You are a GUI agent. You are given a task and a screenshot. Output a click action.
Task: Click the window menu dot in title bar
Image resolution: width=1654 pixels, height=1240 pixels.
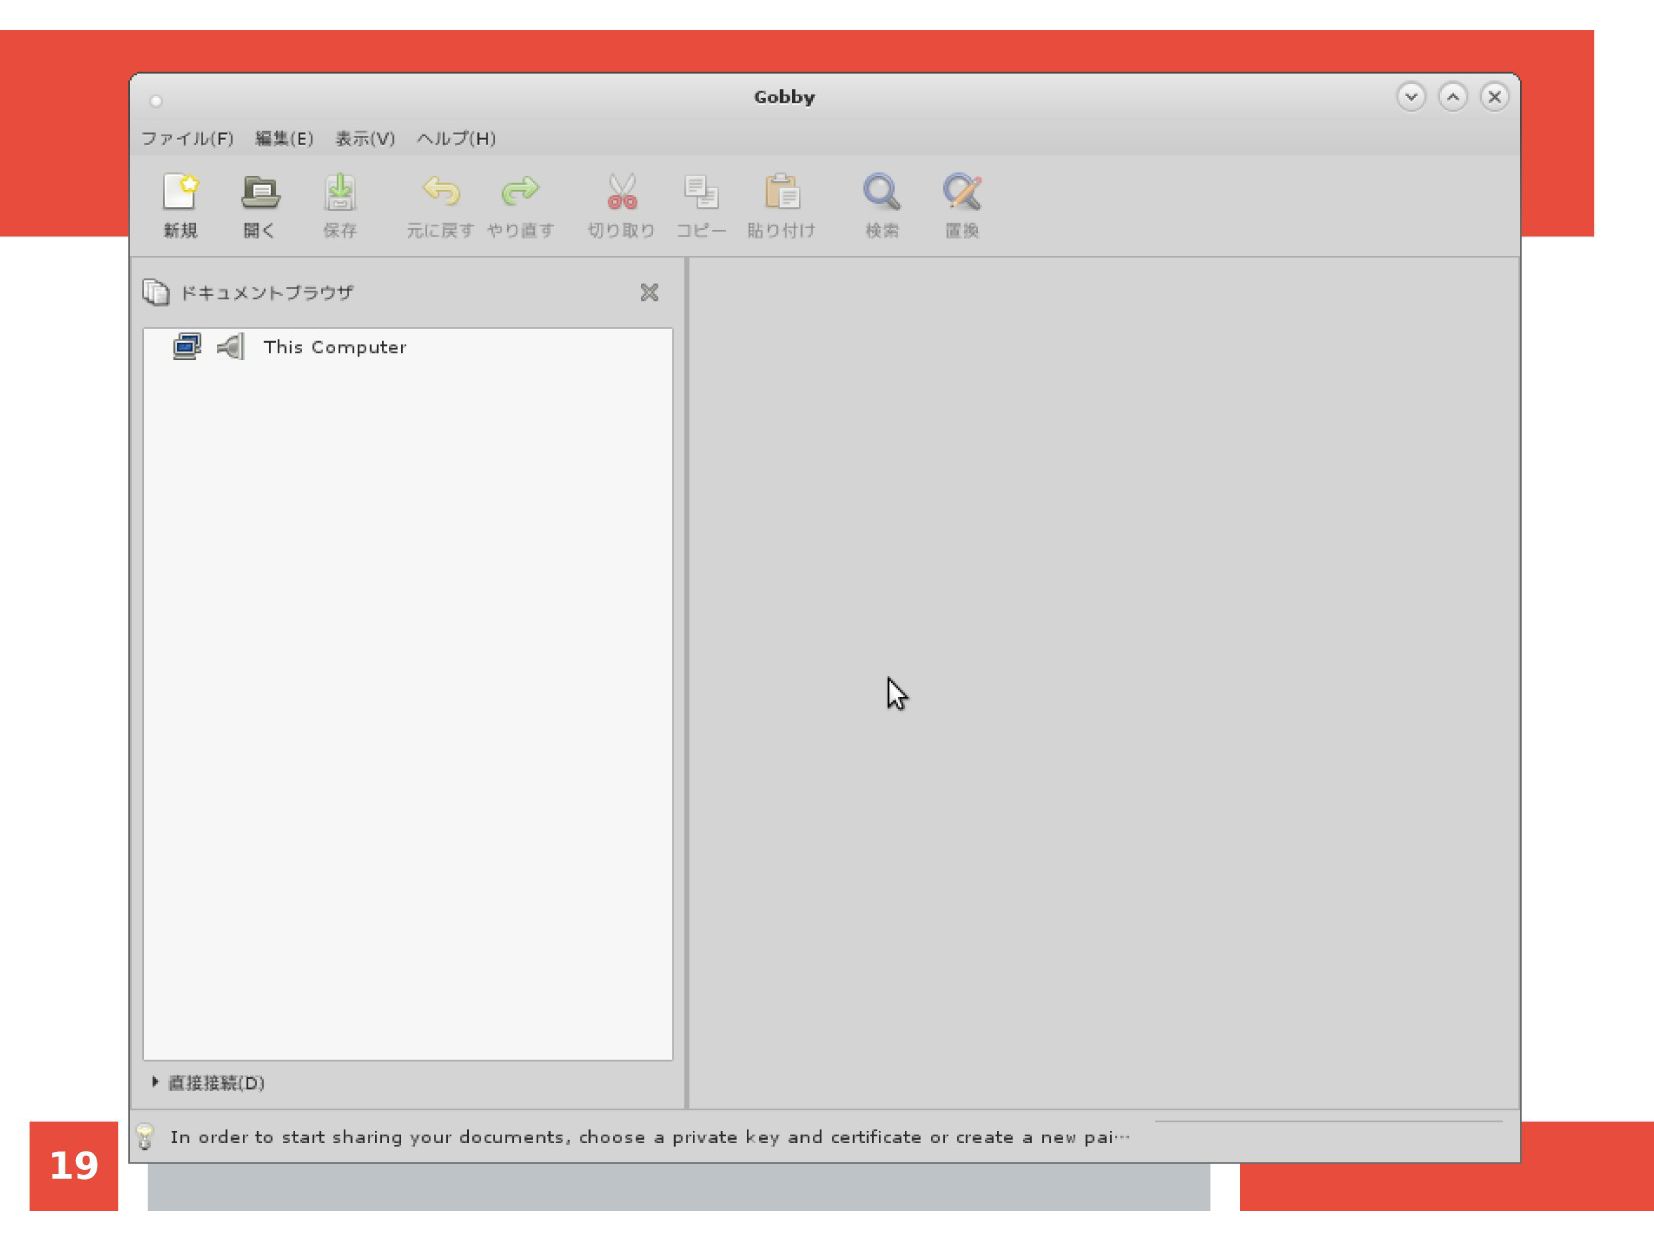tap(156, 101)
